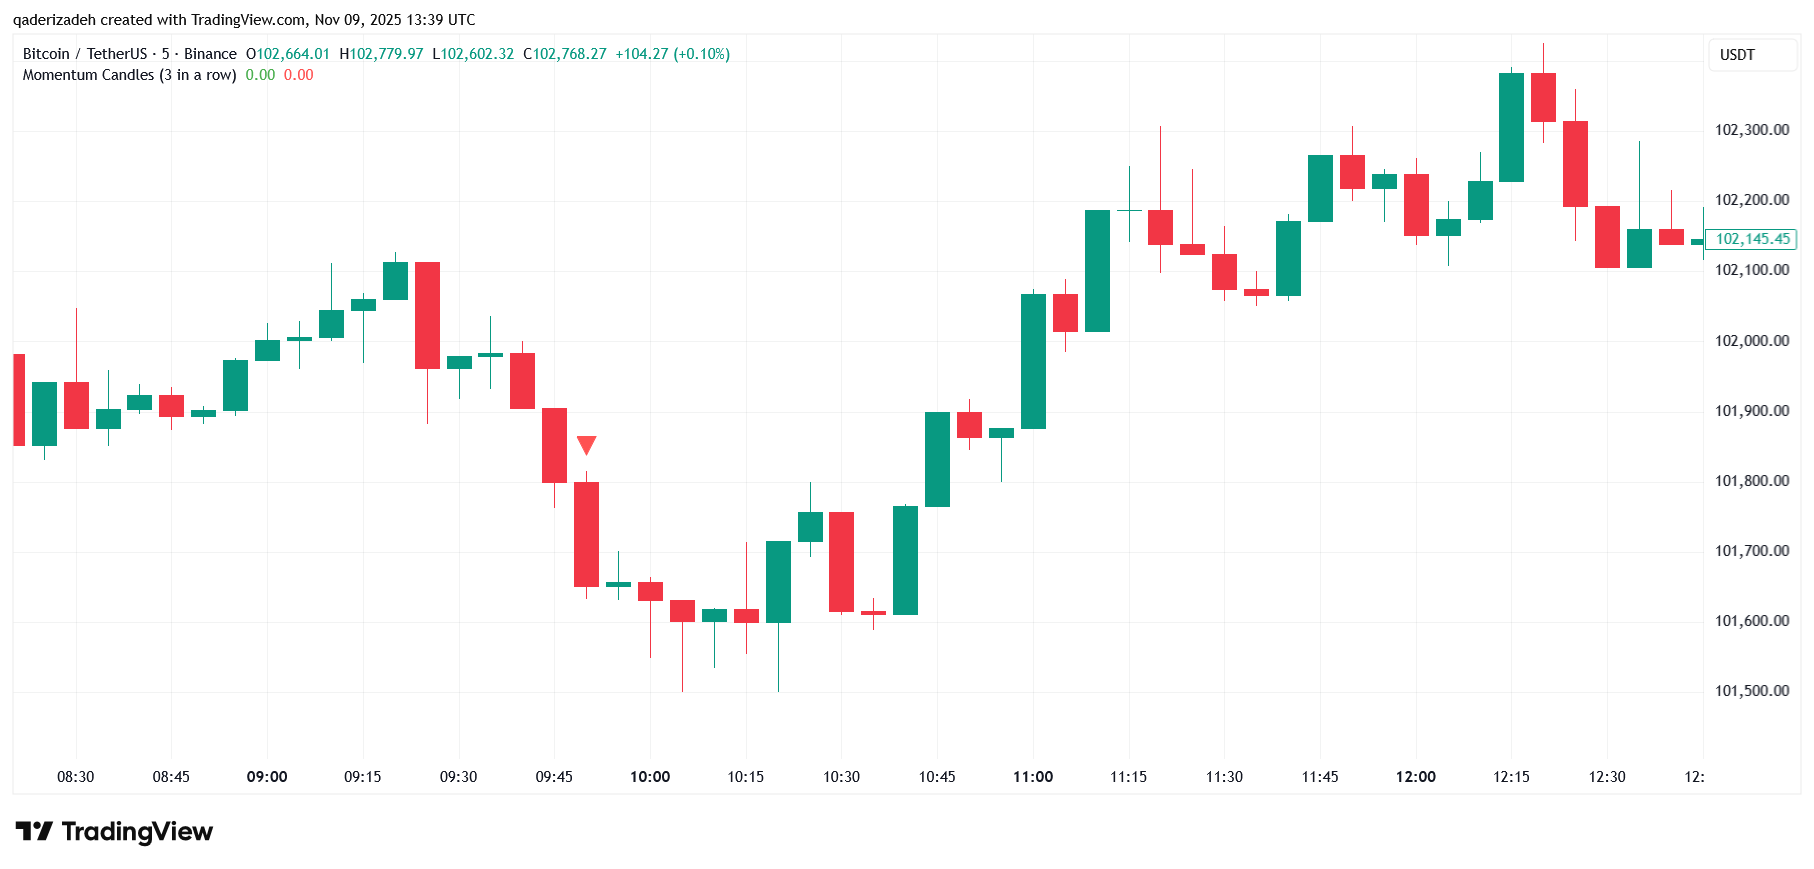Screen dimensions: 1814x869
Task: Open the Bitcoin / TetherUS symbol title
Action: click(85, 54)
